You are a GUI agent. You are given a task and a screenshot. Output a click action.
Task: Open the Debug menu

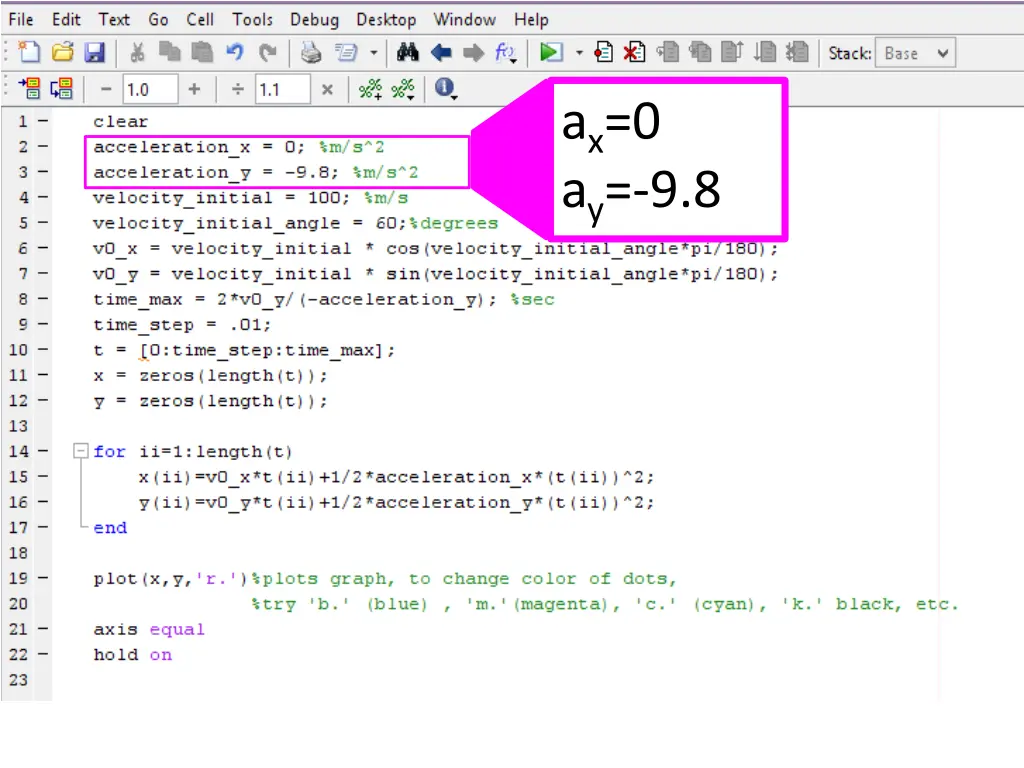coord(314,20)
